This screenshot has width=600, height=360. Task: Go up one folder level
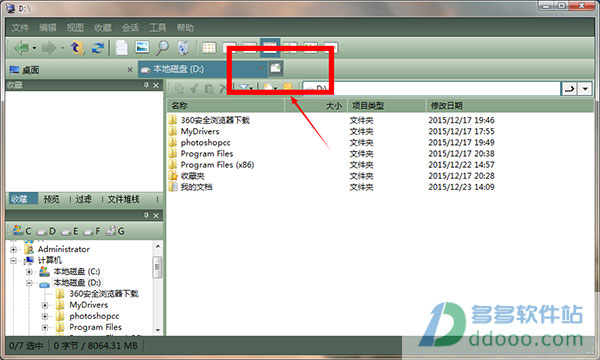coord(77,48)
